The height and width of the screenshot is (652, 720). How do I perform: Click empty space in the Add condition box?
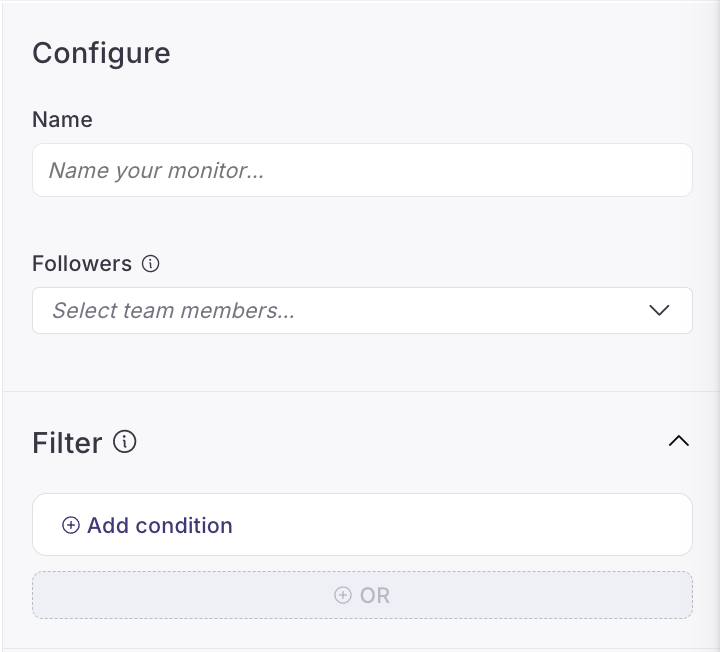click(459, 525)
